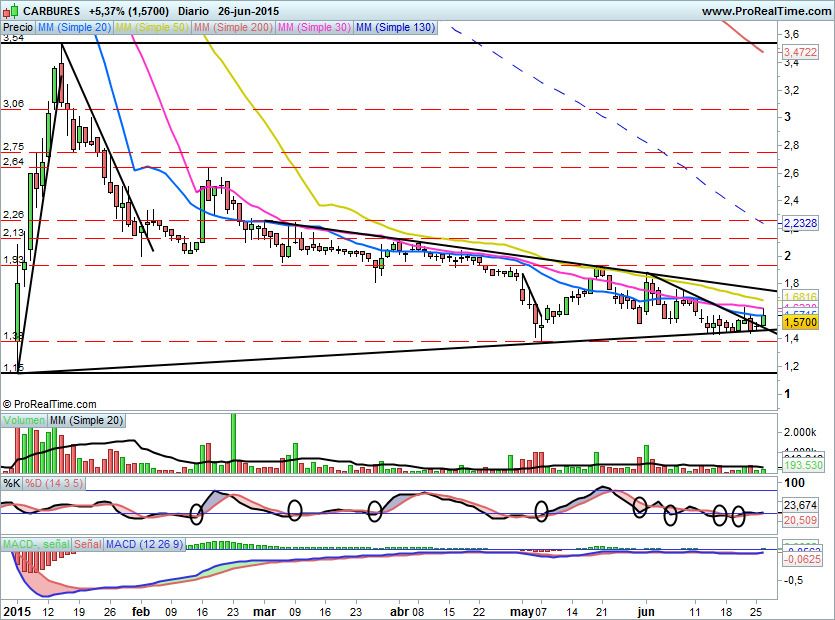Click the 2,75 level label
835x620 pixels.
point(13,146)
